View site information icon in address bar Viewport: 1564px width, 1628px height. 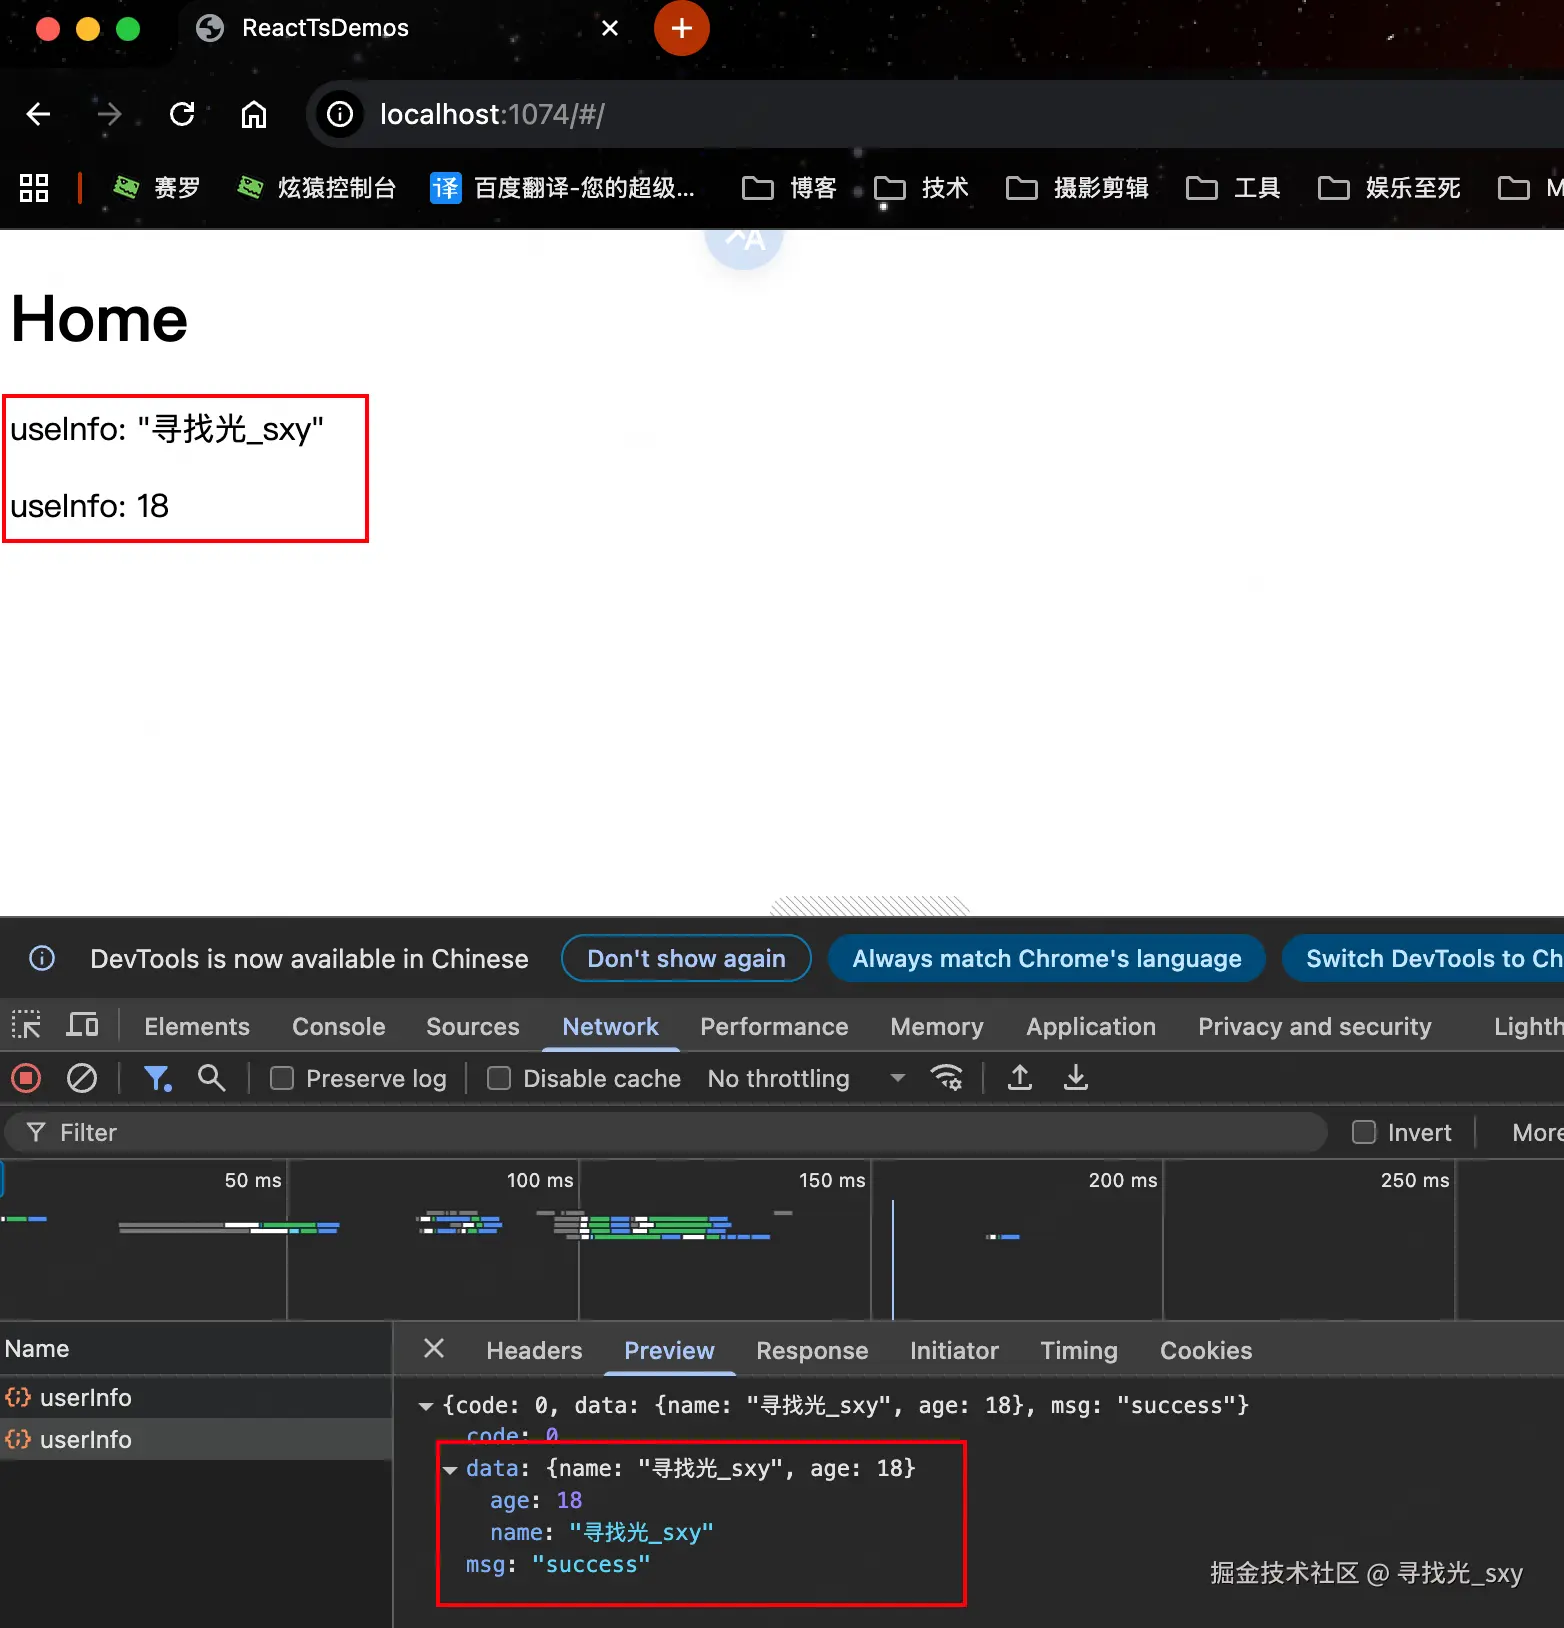tap(340, 114)
